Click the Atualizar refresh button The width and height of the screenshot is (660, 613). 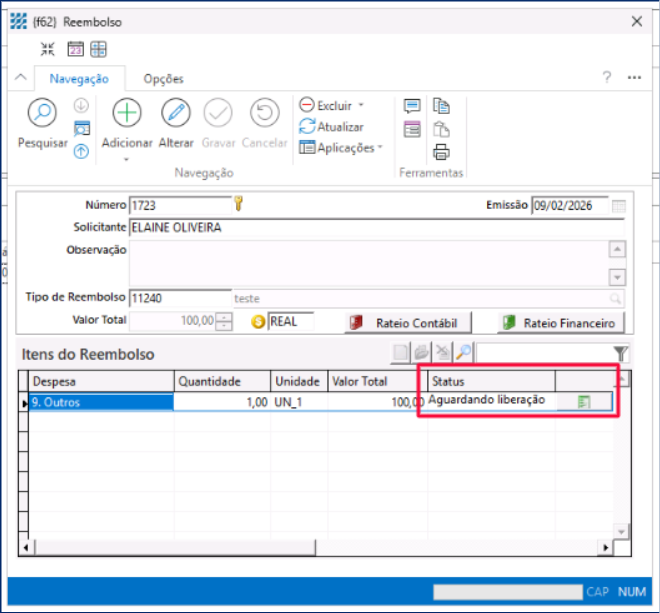[x=332, y=127]
